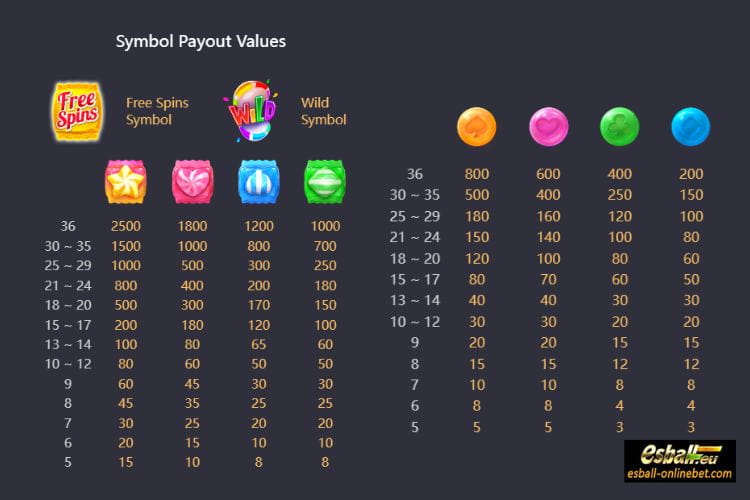Click the green club ball icon
This screenshot has width=750, height=500.
coord(619,126)
